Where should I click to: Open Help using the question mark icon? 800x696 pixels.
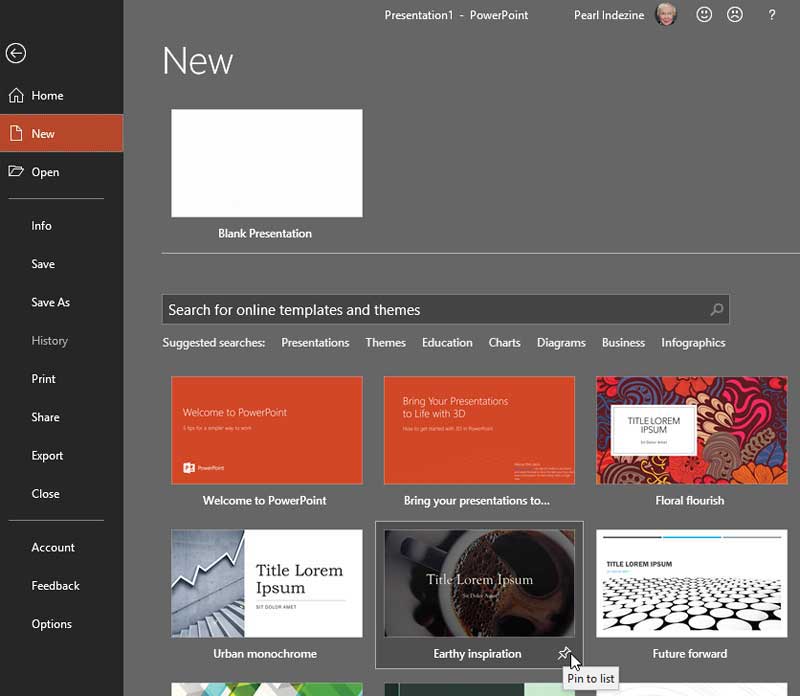pyautogui.click(x=771, y=15)
